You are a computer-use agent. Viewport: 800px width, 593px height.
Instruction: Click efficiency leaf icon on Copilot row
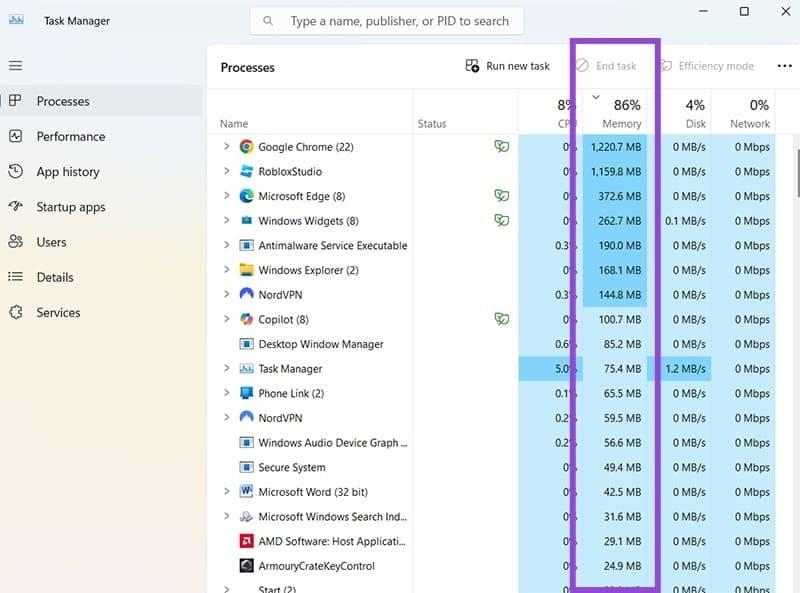(502, 319)
